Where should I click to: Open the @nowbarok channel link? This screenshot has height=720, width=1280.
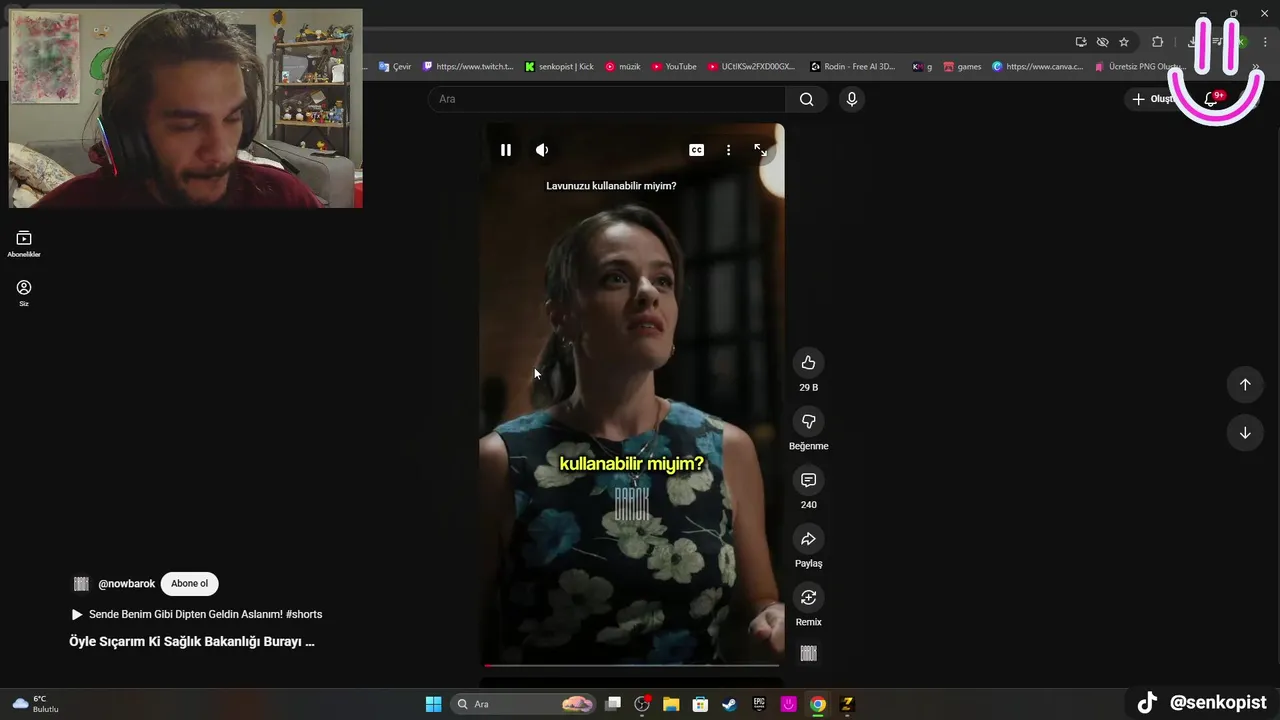(127, 584)
